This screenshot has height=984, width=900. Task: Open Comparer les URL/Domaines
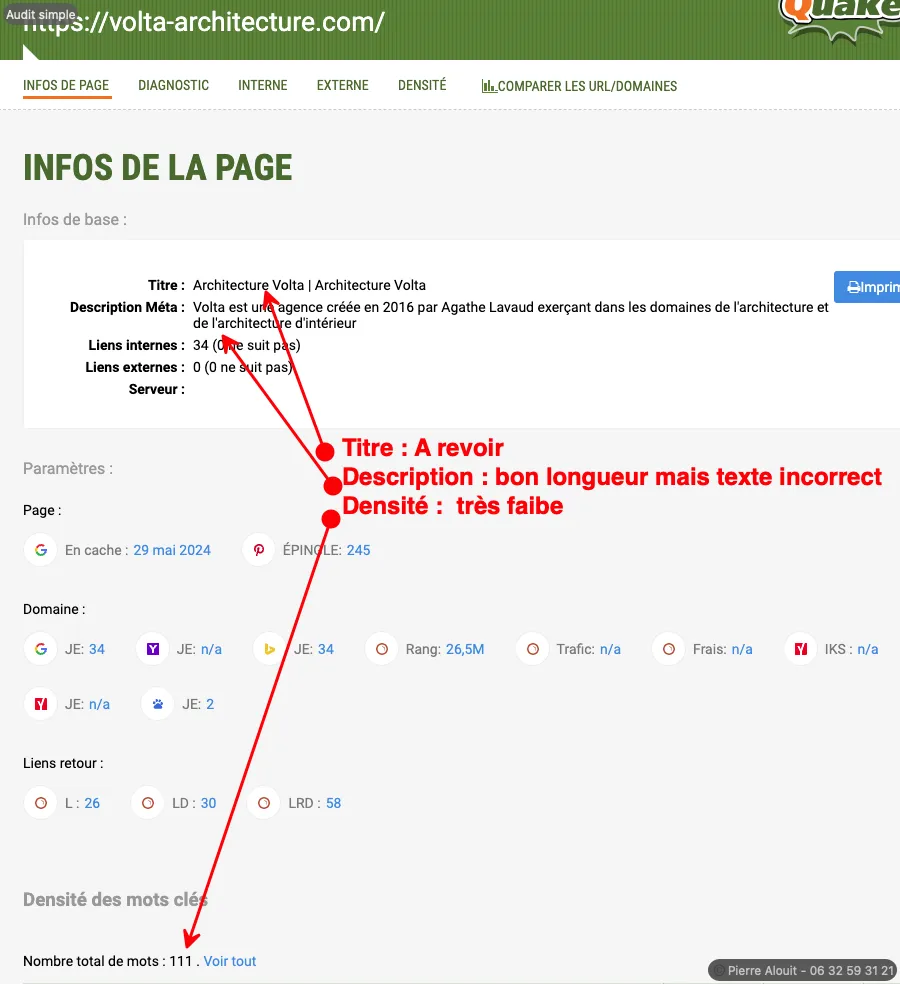[x=579, y=87]
